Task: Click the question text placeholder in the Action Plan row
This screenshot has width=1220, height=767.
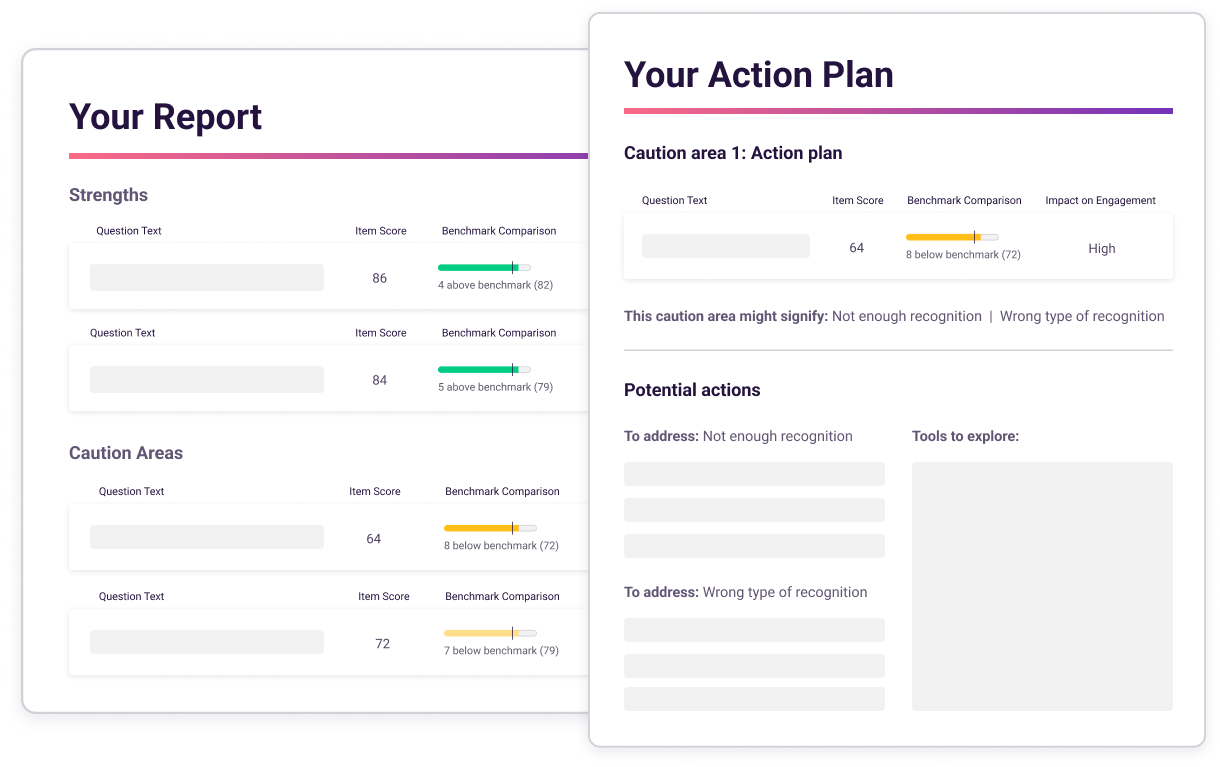Action: coord(726,246)
